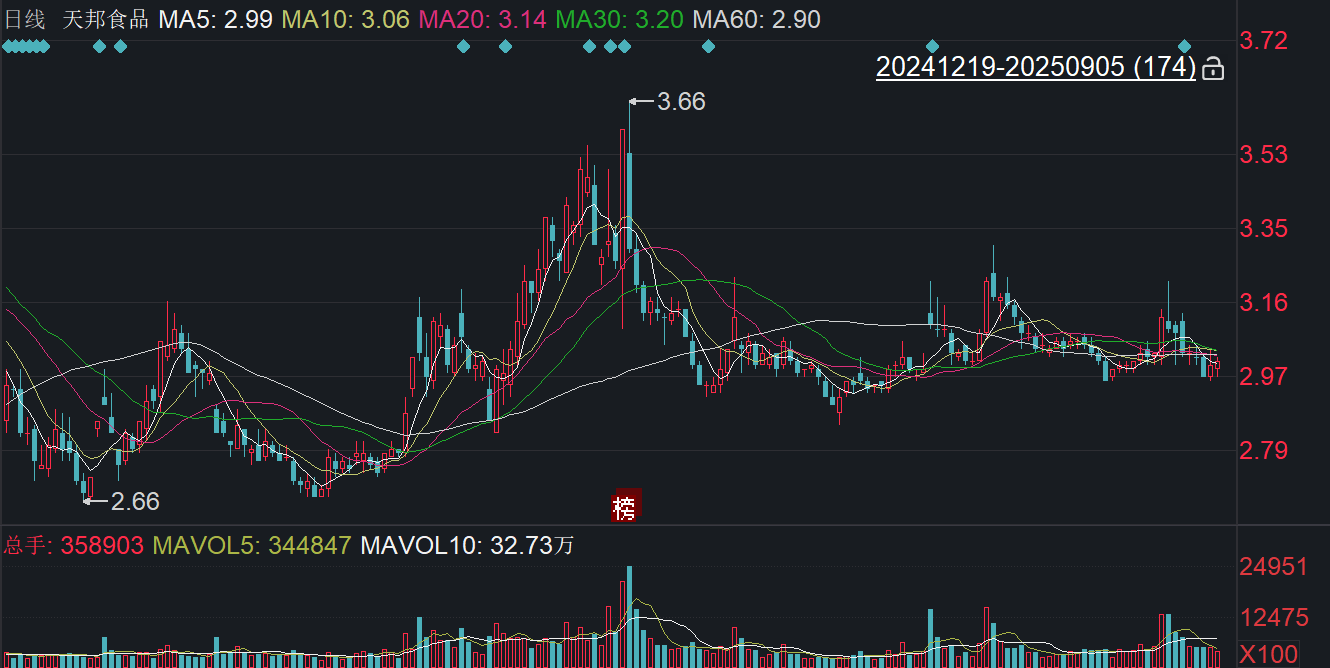Click the rightmost diamond event marker
Screen dimensions: 1330x668
pos(1184,46)
